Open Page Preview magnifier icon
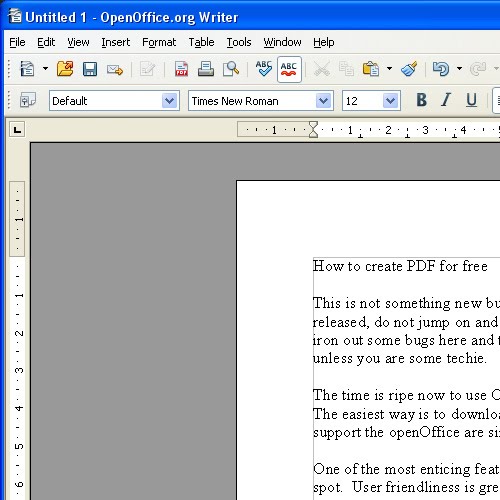The height and width of the screenshot is (500, 500). point(231,69)
